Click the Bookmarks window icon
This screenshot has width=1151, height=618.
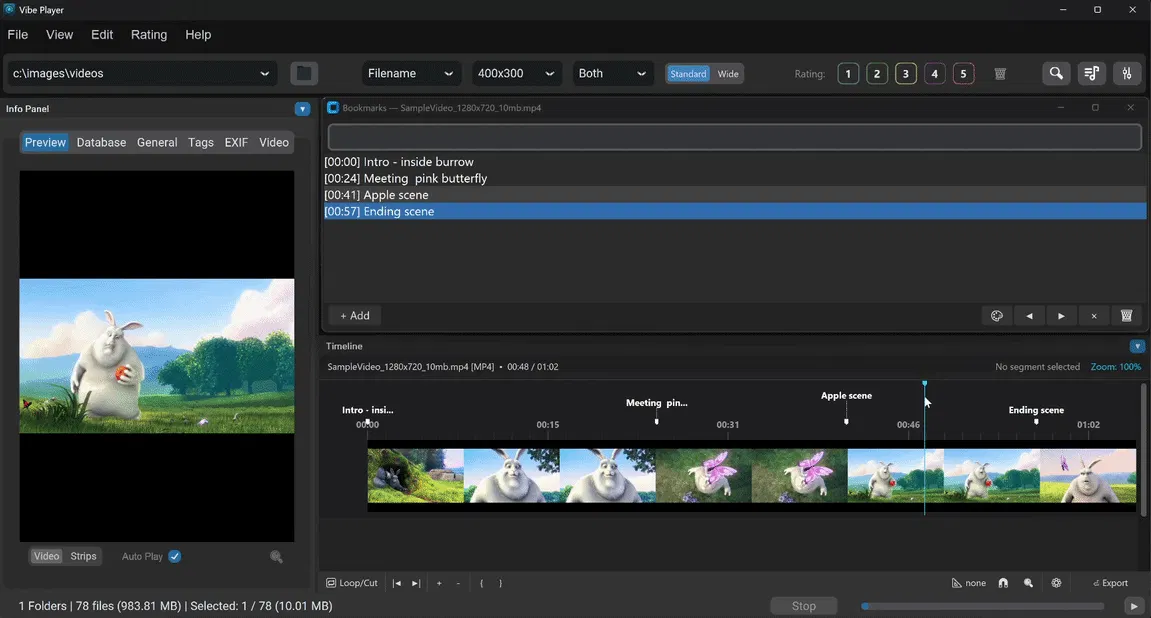click(x=333, y=107)
